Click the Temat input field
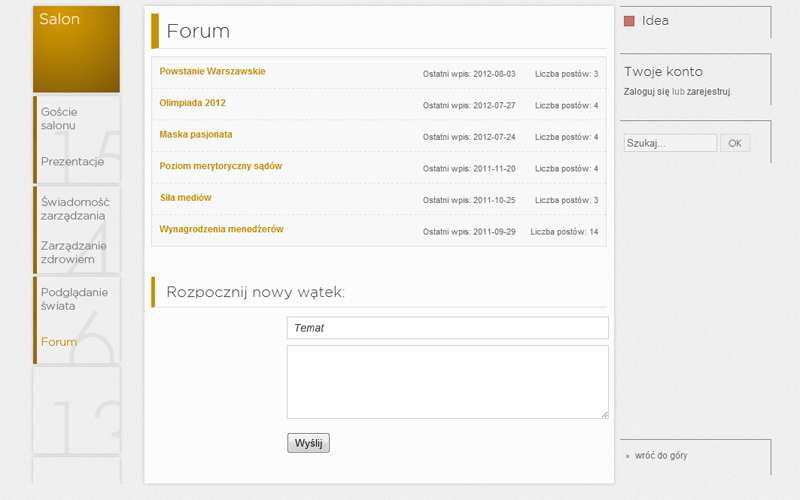The width and height of the screenshot is (800, 500). pyautogui.click(x=447, y=328)
